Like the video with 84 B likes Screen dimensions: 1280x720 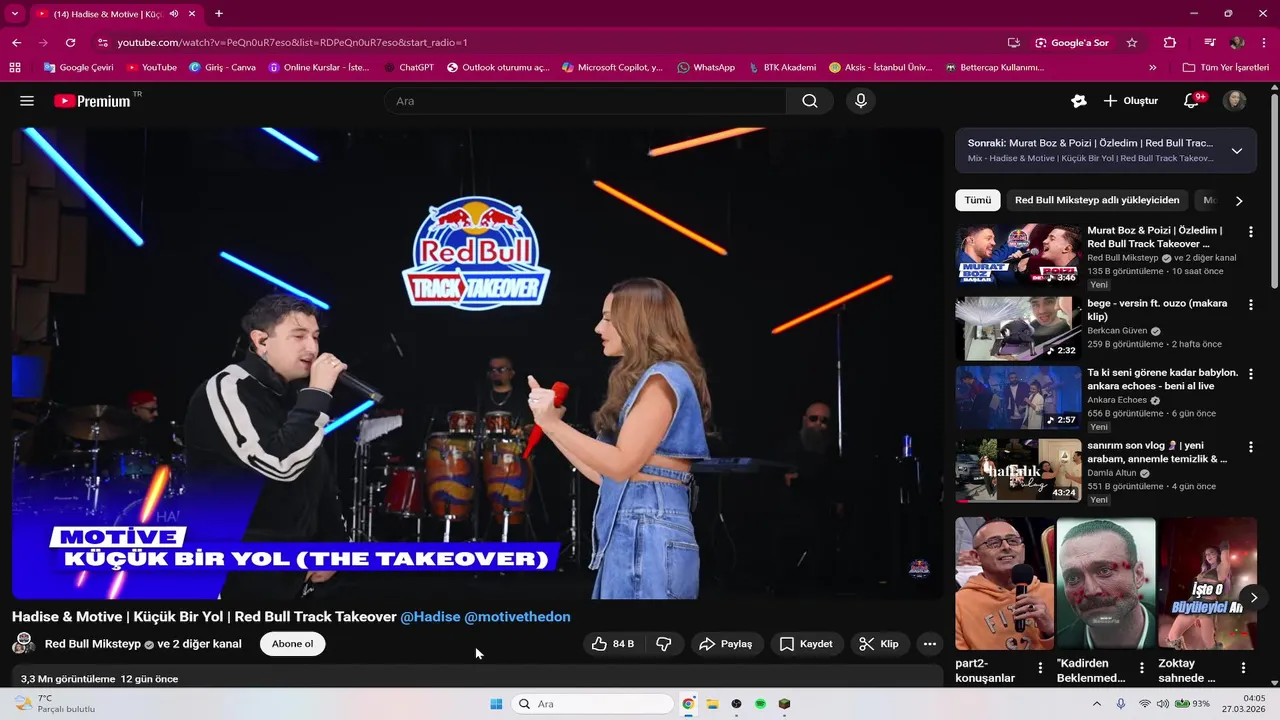tap(613, 644)
